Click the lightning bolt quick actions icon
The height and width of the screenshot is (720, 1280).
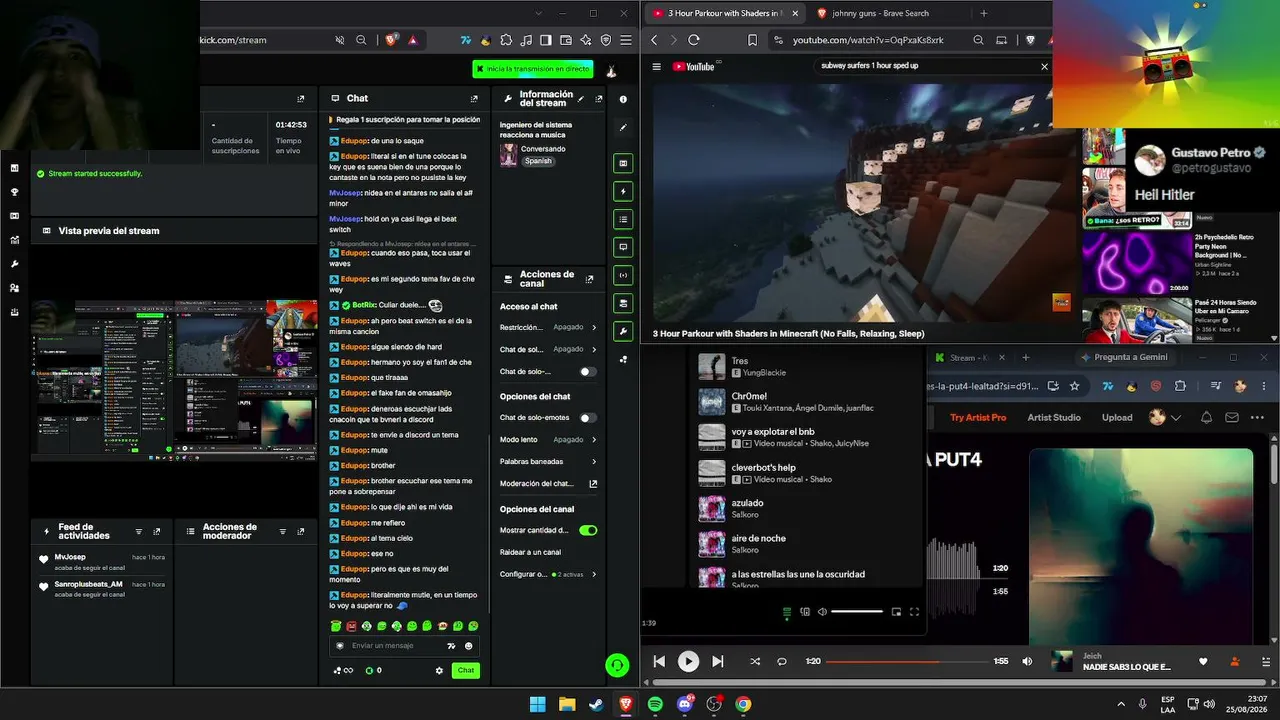click(623, 191)
